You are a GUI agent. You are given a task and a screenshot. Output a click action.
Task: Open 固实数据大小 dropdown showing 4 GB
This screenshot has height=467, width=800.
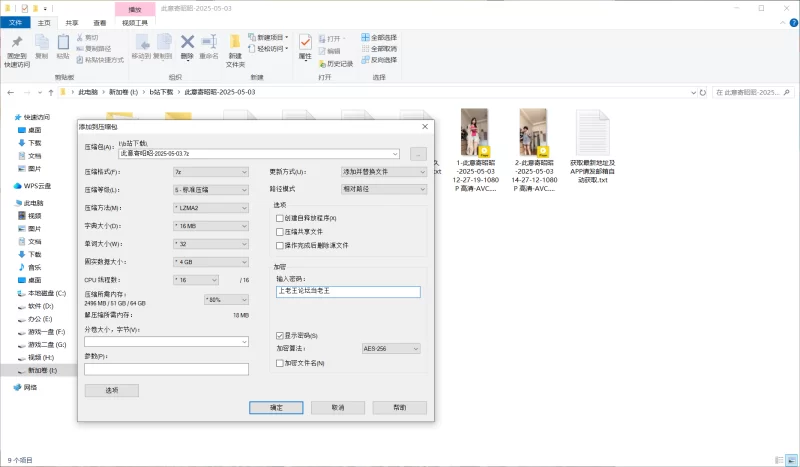pyautogui.click(x=211, y=262)
